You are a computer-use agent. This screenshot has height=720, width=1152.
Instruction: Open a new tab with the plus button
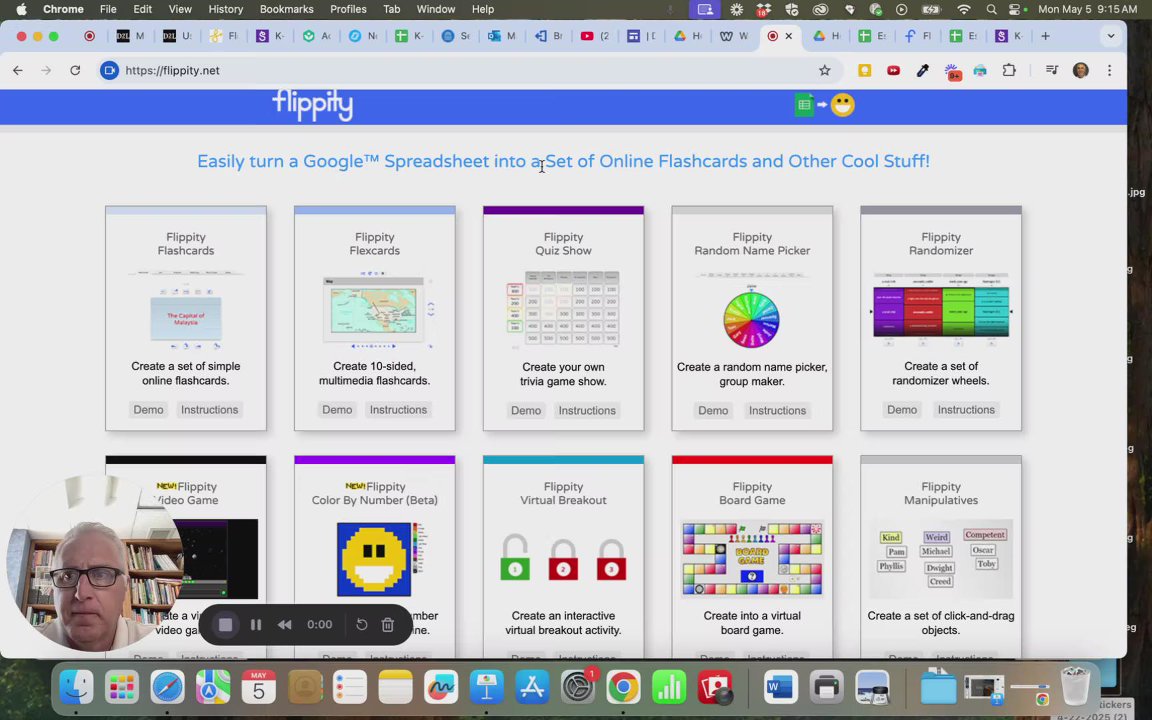pos(1045,36)
